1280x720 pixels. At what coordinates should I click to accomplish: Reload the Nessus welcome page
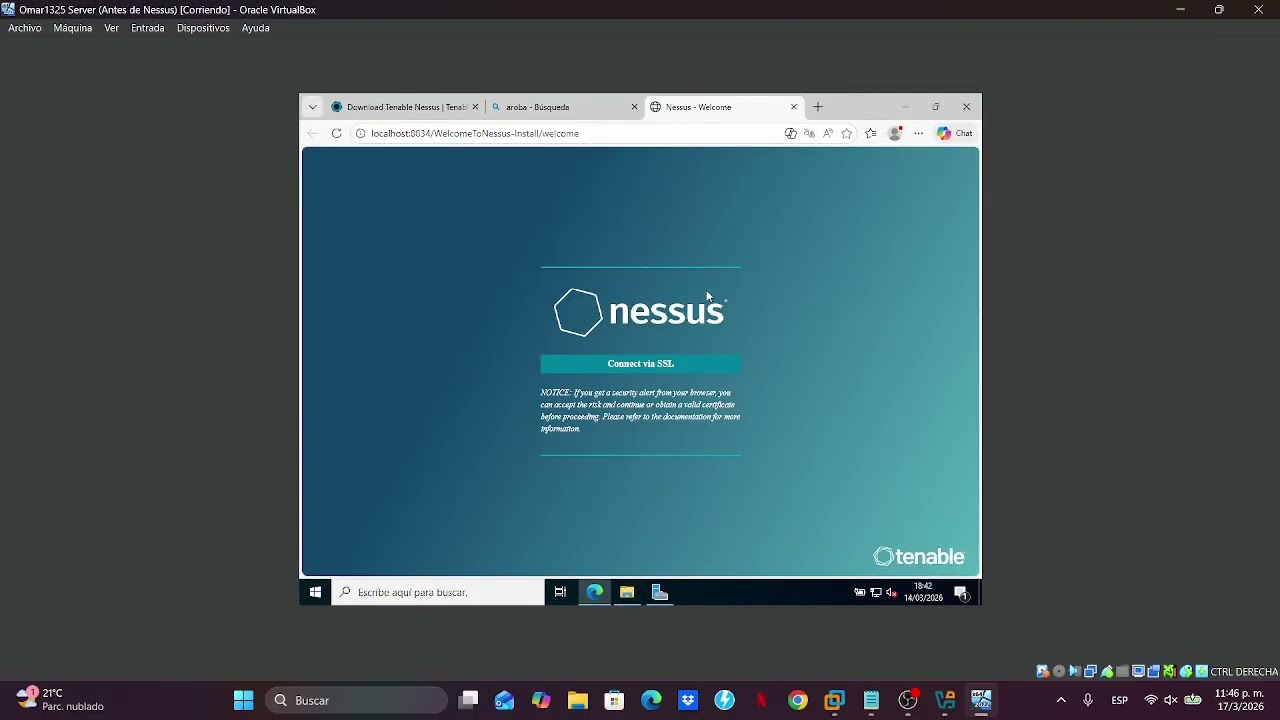click(x=337, y=133)
